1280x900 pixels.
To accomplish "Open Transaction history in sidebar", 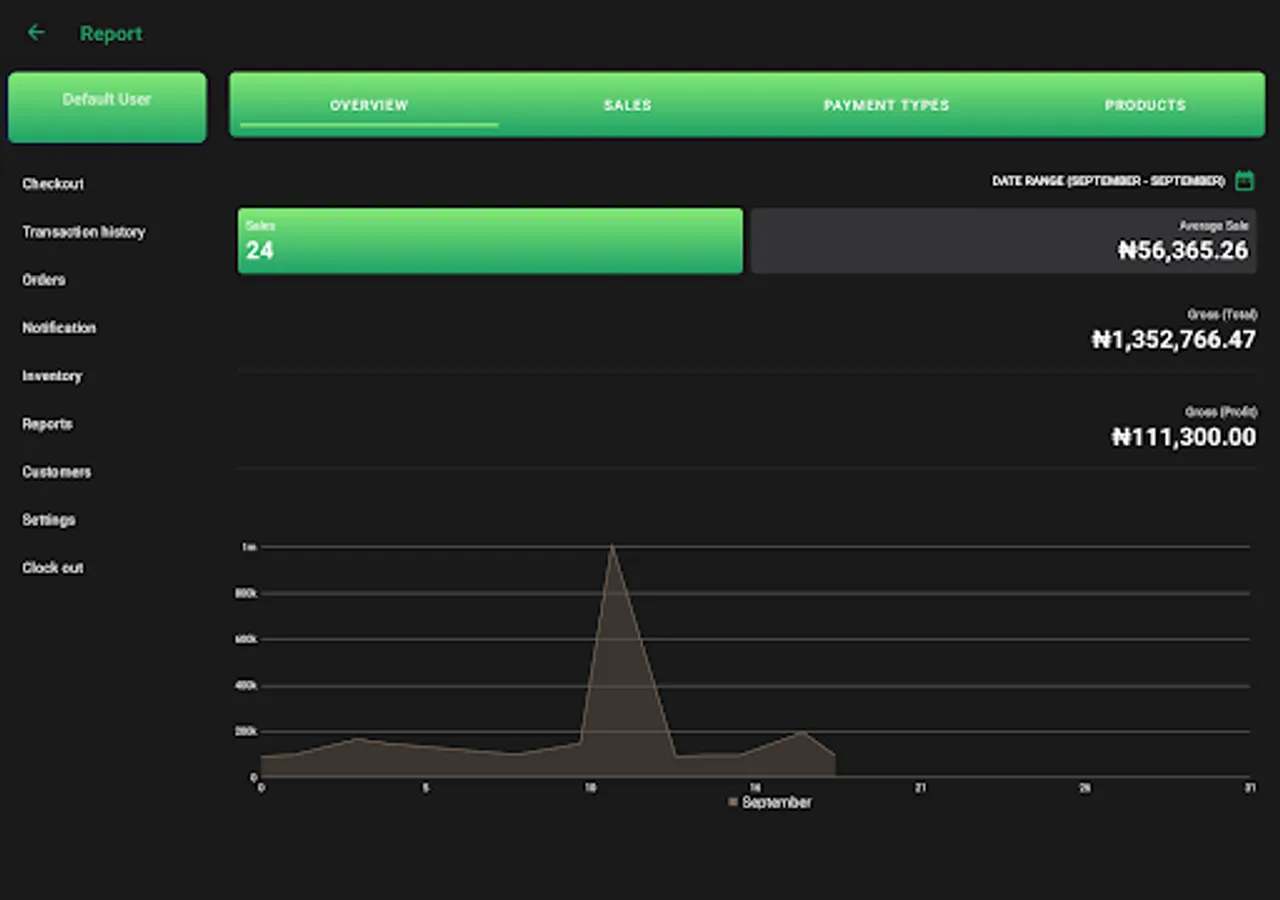I will coord(84,232).
